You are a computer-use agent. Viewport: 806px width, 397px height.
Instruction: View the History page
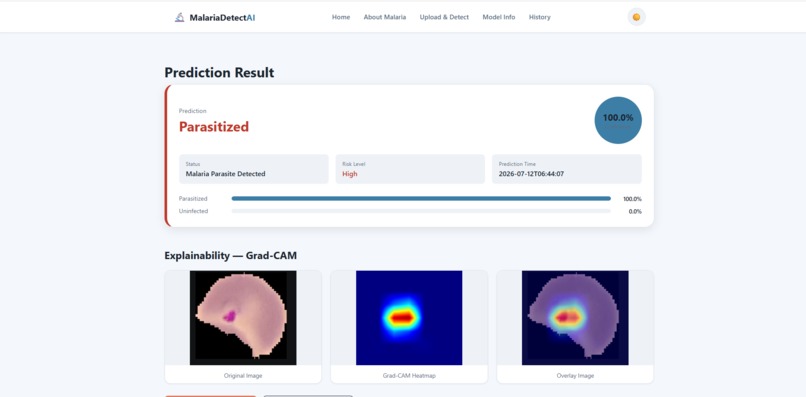[x=540, y=17]
